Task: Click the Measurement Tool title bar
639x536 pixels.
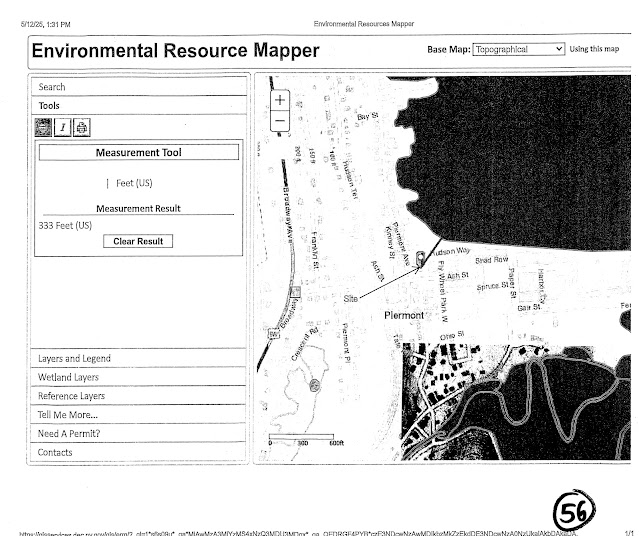Action: pyautogui.click(x=139, y=152)
